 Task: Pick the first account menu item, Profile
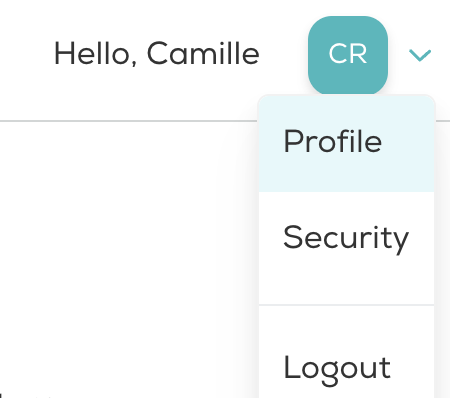pos(346,143)
